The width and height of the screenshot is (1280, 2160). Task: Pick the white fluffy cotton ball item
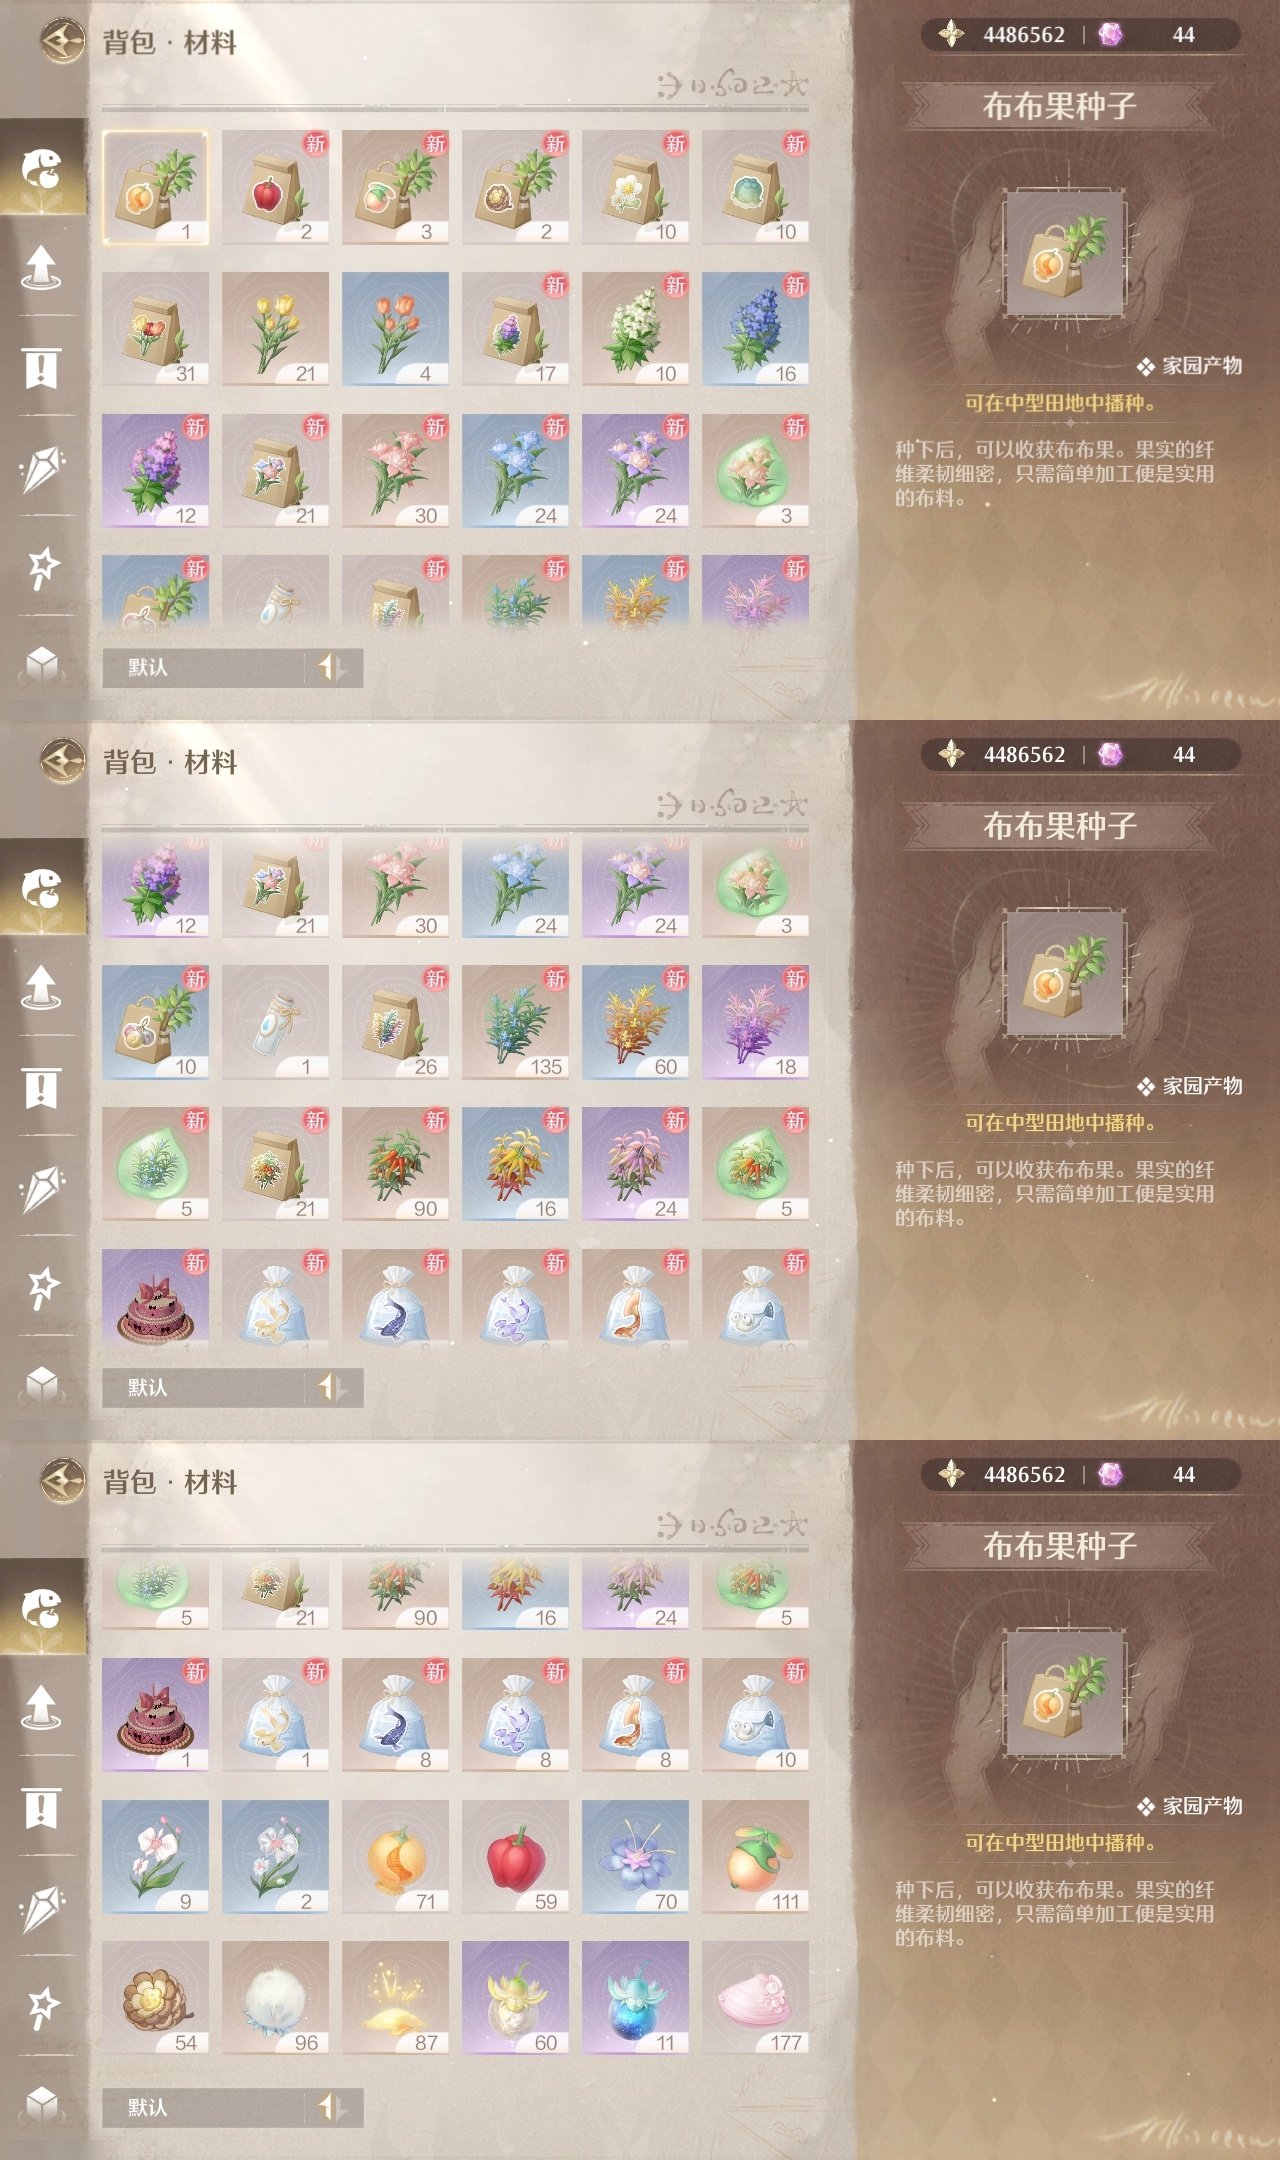pyautogui.click(x=275, y=1998)
